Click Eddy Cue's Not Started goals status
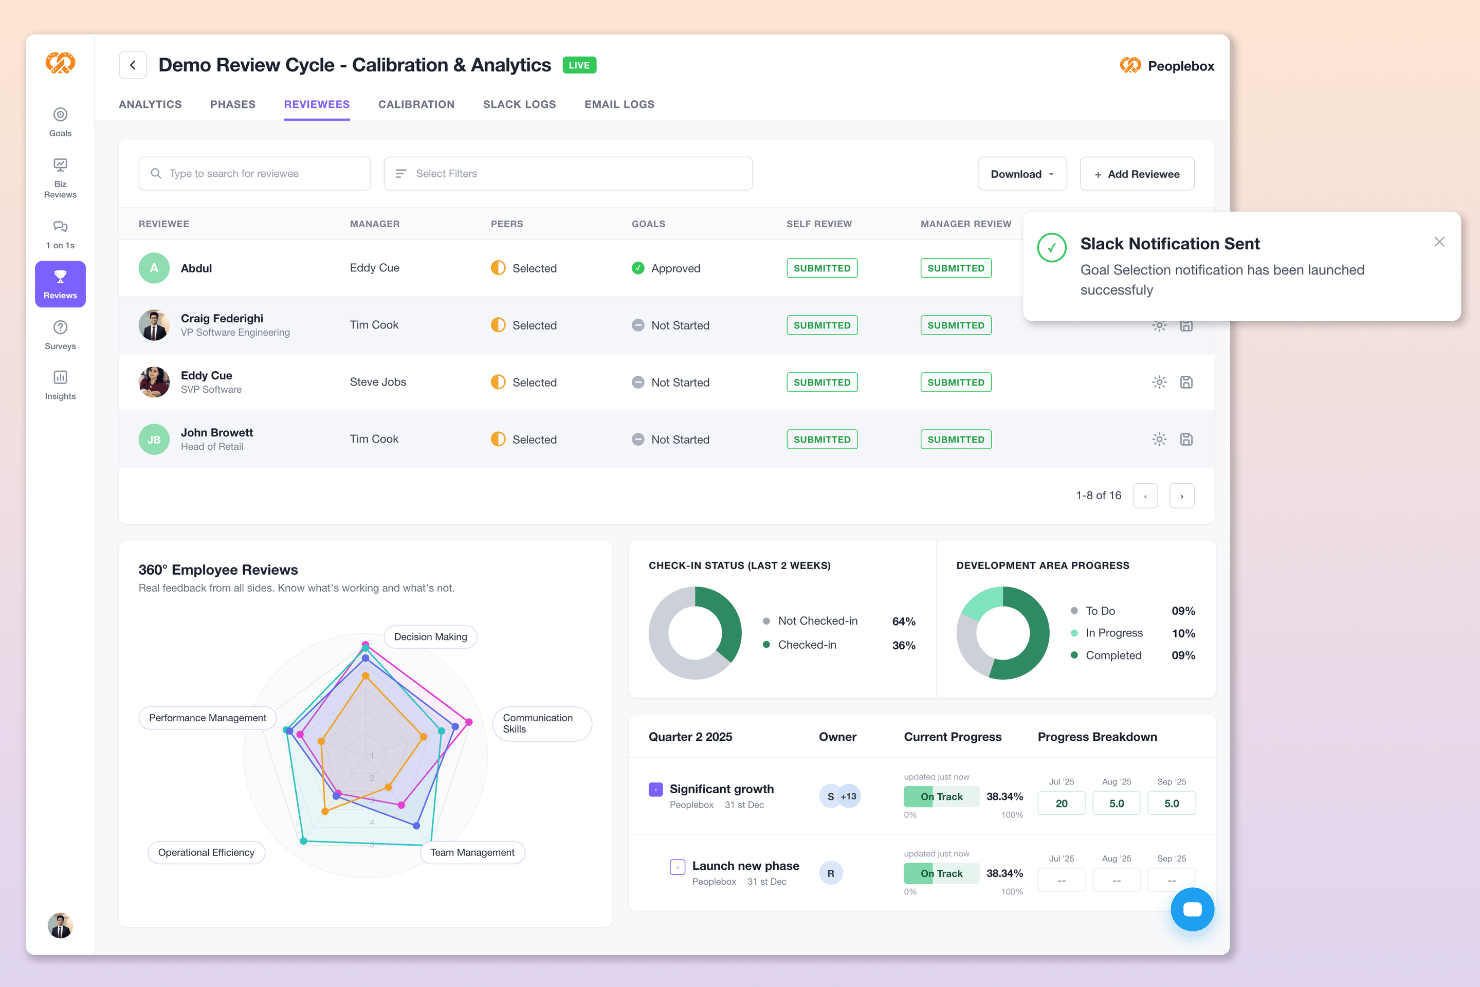 [x=671, y=382]
